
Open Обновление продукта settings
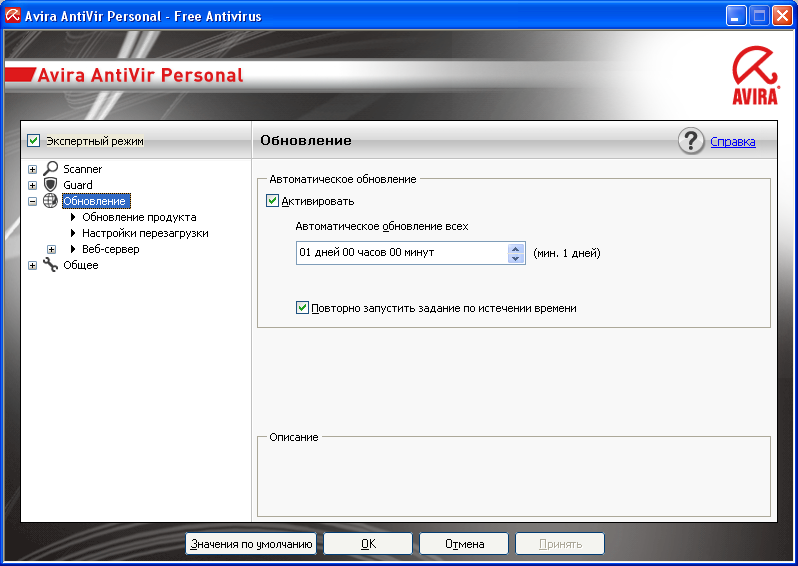[139, 217]
